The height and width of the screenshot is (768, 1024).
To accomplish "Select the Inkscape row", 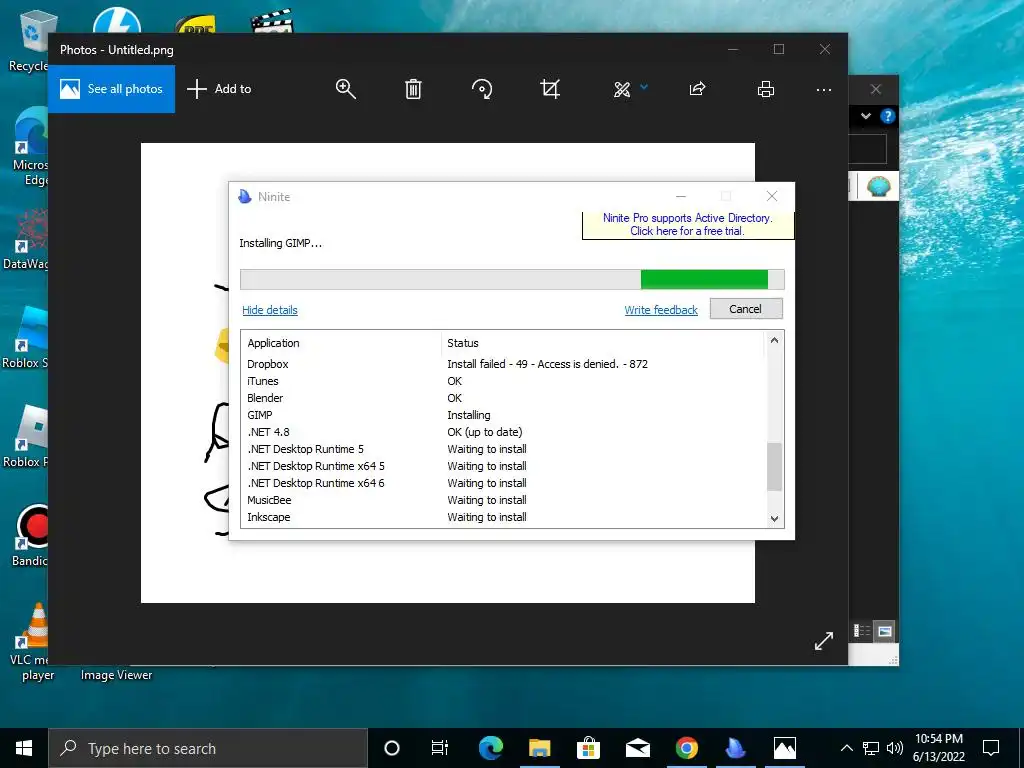I will click(x=504, y=517).
